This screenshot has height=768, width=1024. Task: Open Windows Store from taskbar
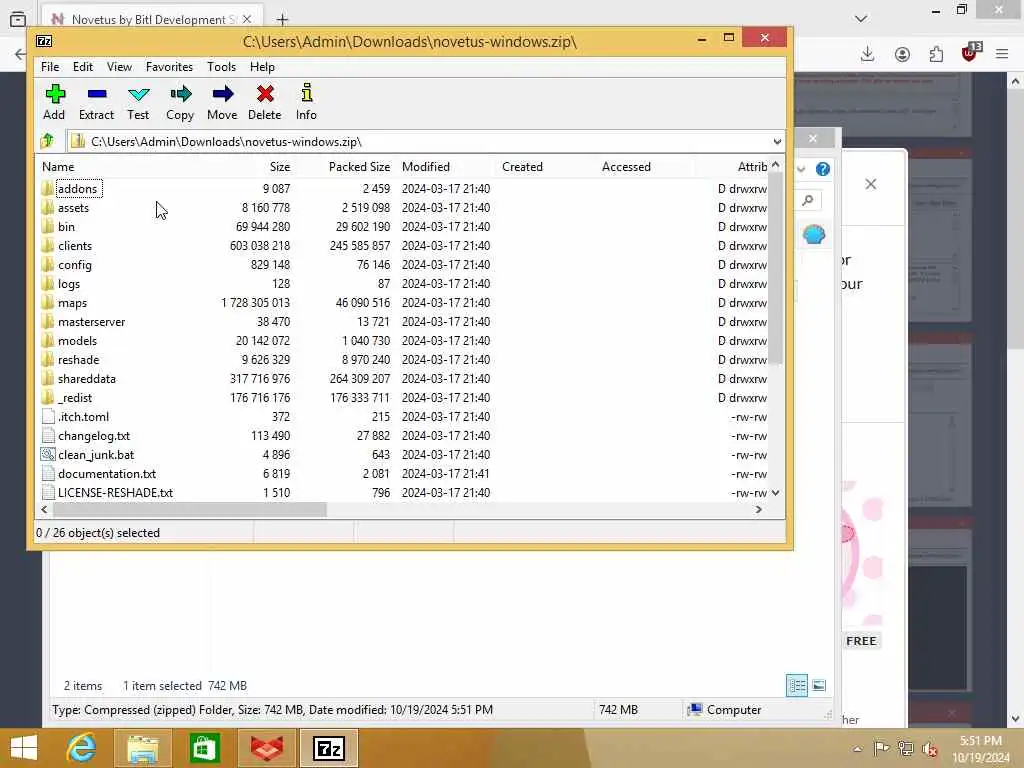204,748
